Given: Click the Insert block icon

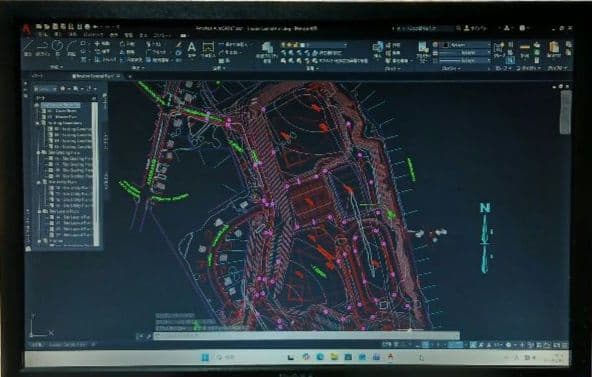Looking at the screenshot, I should tap(378, 49).
